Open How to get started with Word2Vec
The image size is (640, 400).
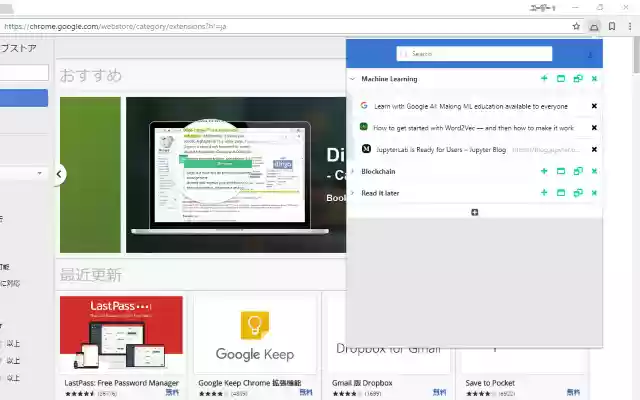473,128
